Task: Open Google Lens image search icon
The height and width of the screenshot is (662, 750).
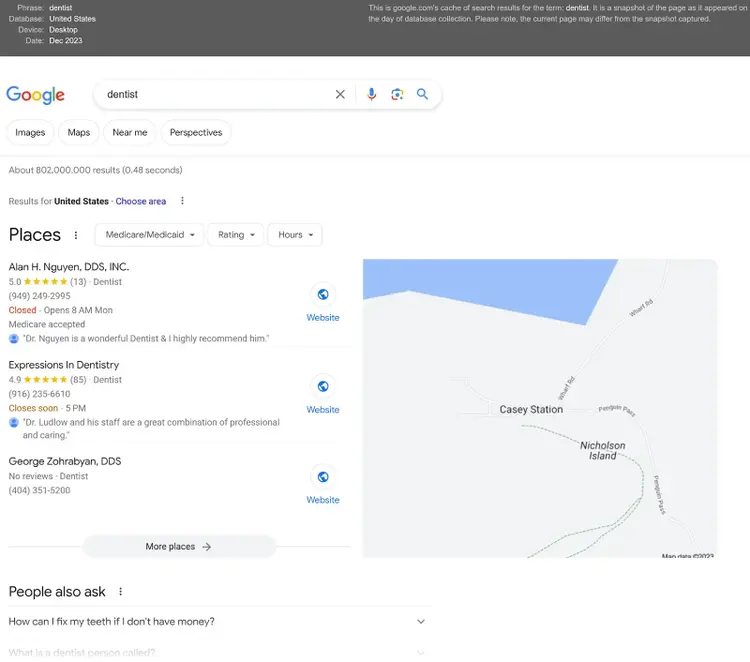Action: click(397, 94)
